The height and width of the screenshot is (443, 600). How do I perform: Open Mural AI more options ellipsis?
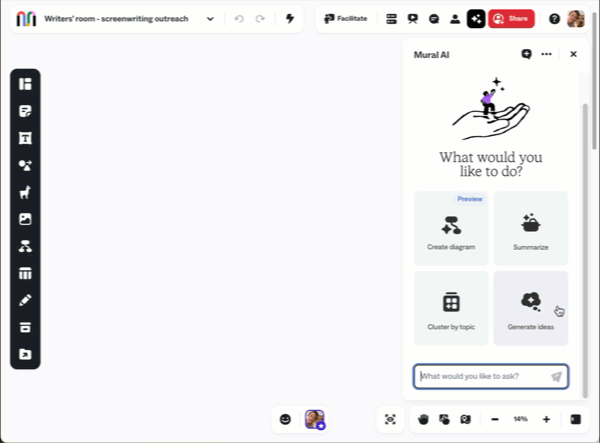pyautogui.click(x=546, y=54)
